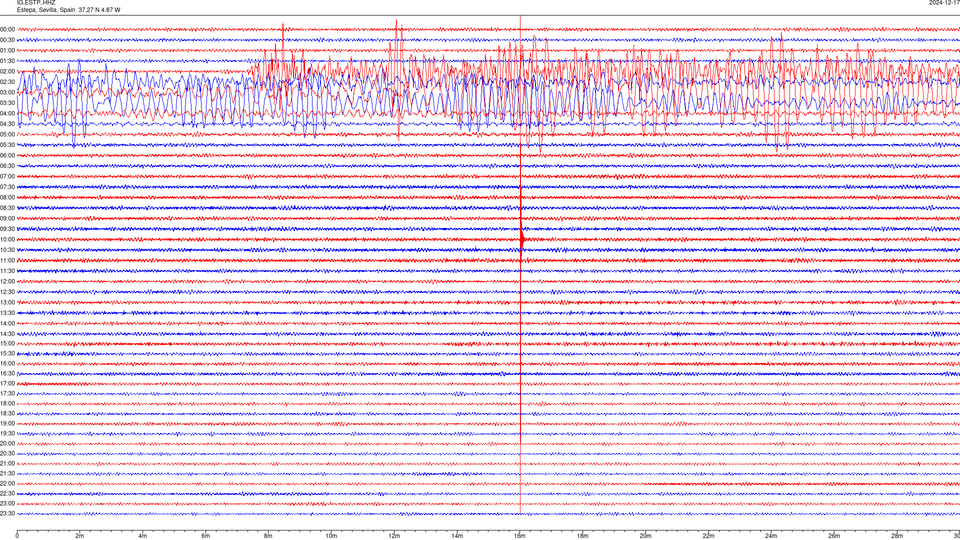Click the 14m axis tick label
This screenshot has height=540, width=960.
tap(457, 536)
